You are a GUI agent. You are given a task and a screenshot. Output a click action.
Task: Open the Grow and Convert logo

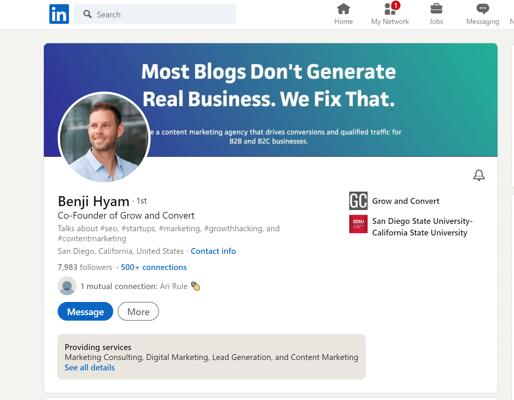pyautogui.click(x=358, y=201)
